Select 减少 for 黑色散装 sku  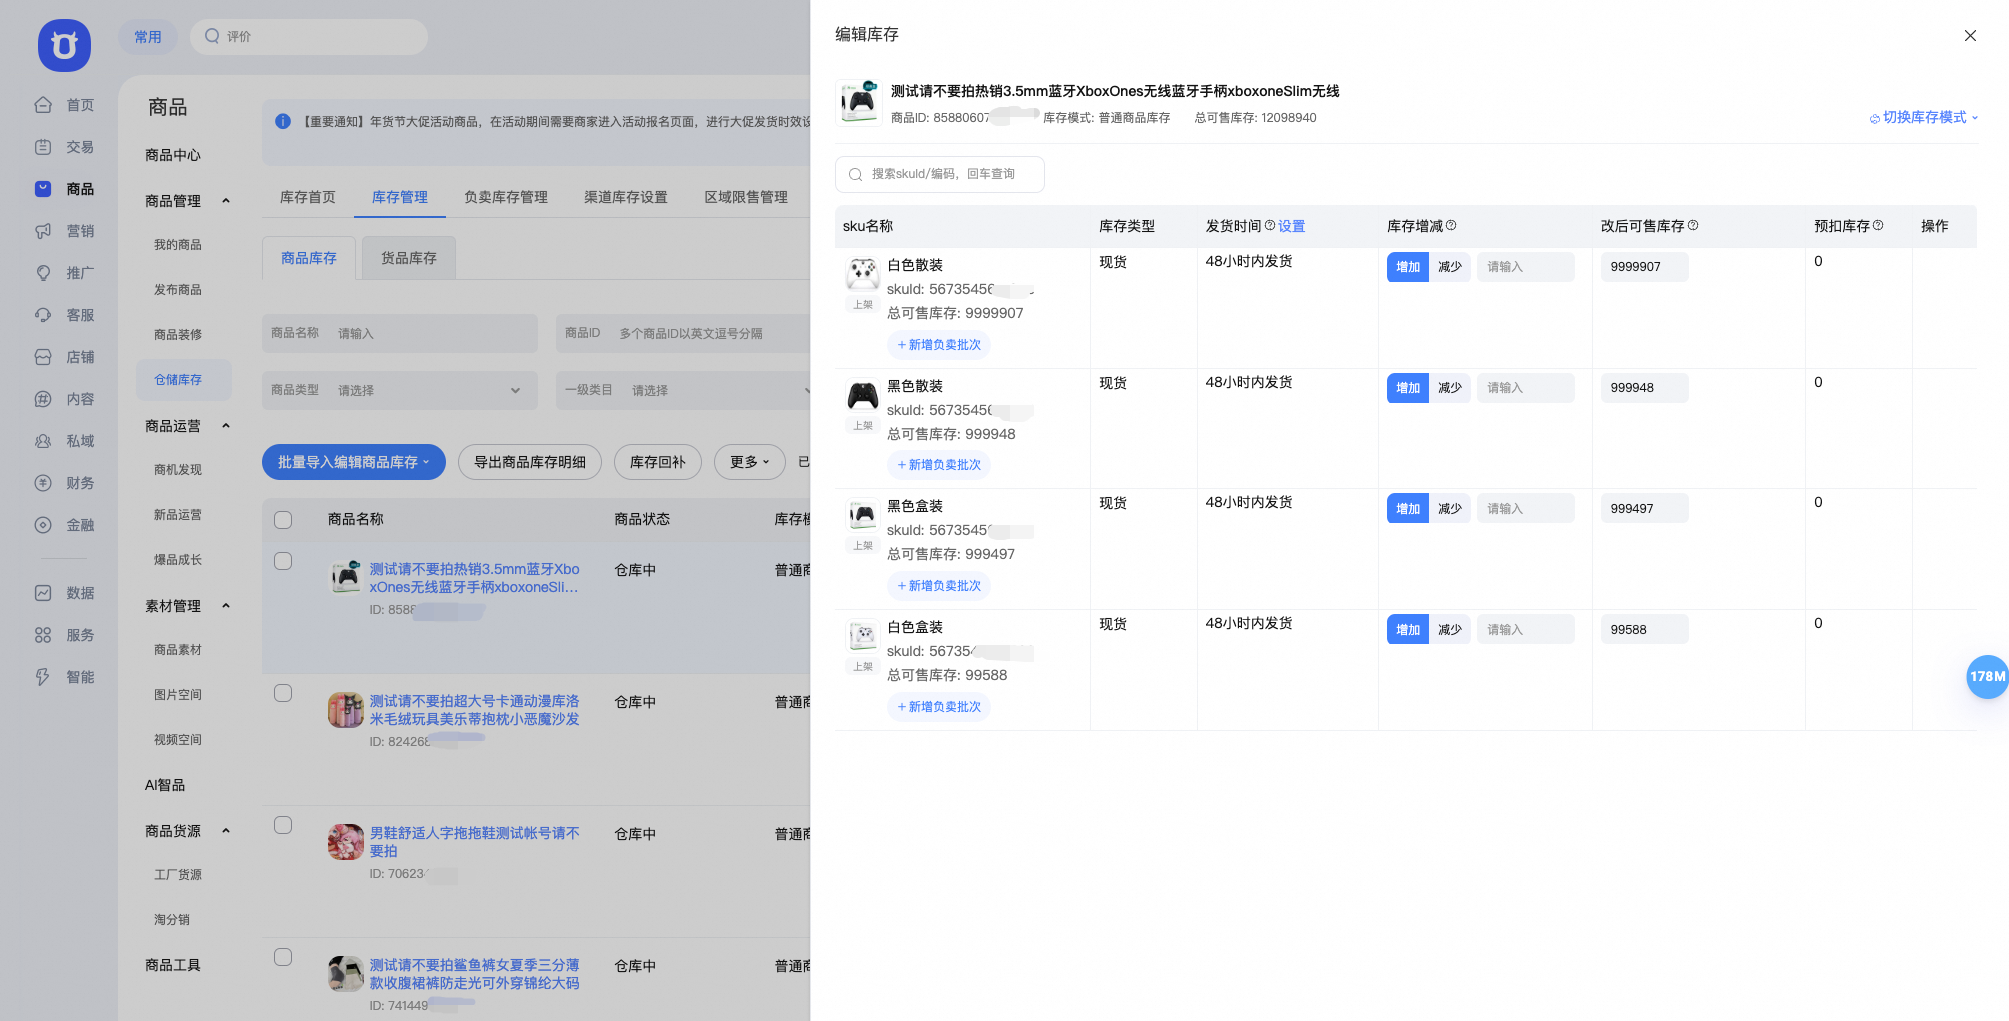(x=1450, y=388)
